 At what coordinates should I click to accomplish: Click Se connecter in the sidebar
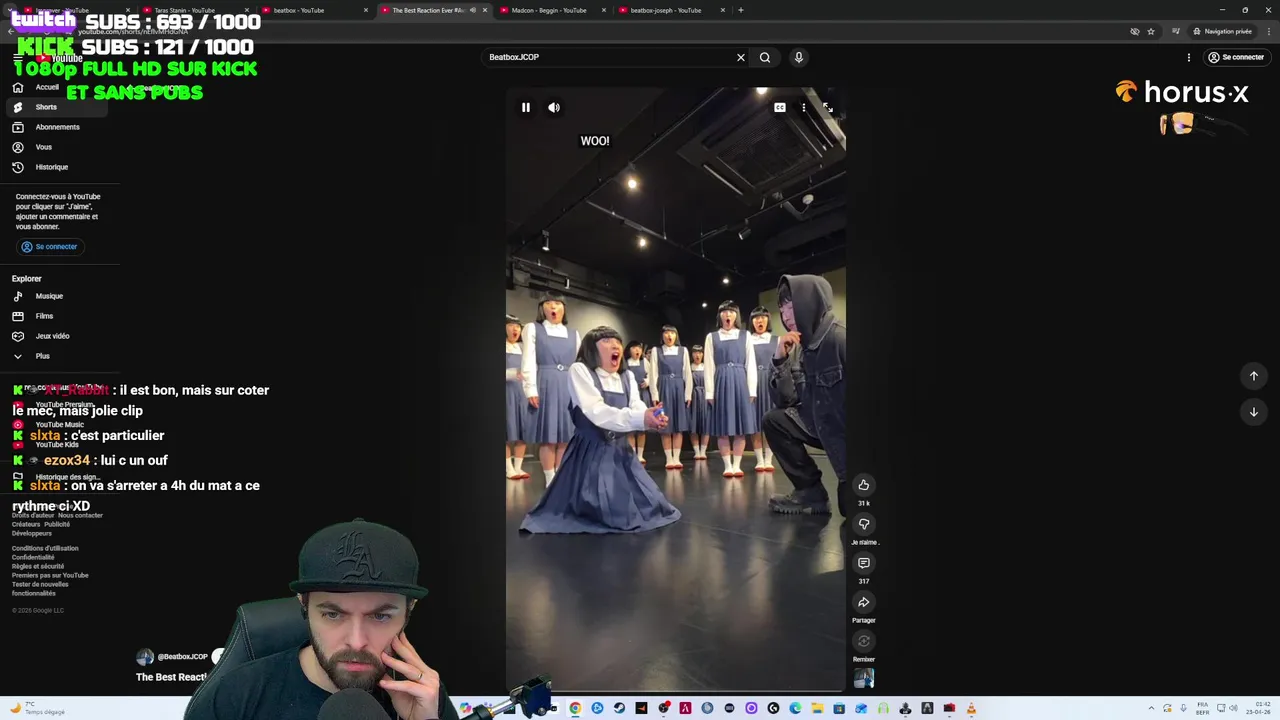(x=49, y=246)
